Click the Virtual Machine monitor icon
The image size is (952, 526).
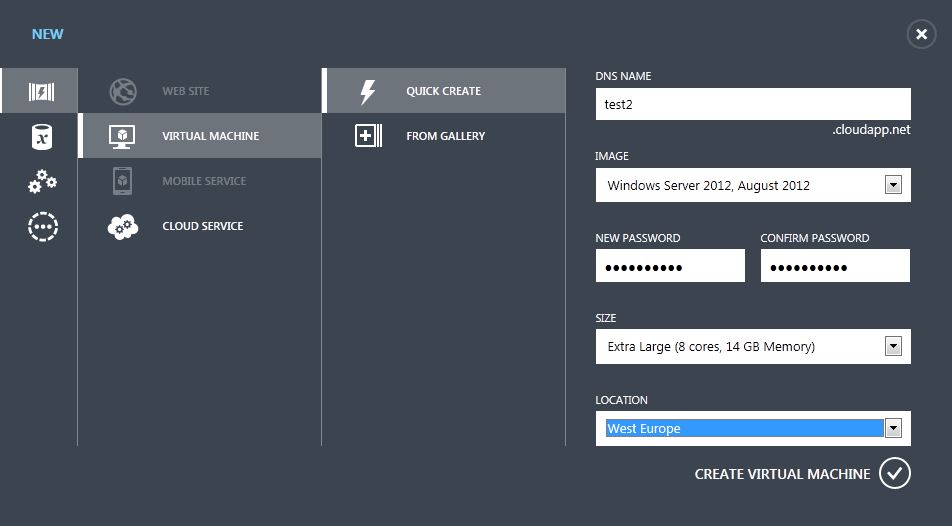pos(123,136)
